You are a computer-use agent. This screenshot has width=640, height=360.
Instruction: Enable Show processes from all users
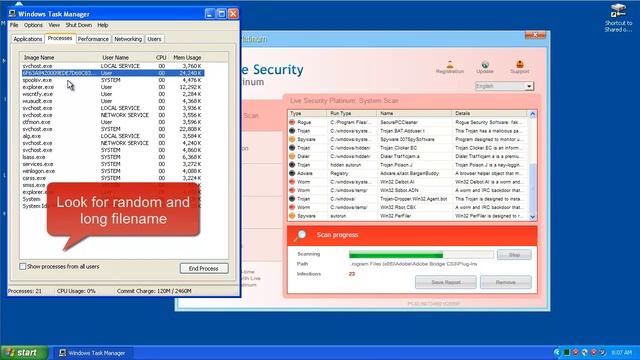pos(22,267)
